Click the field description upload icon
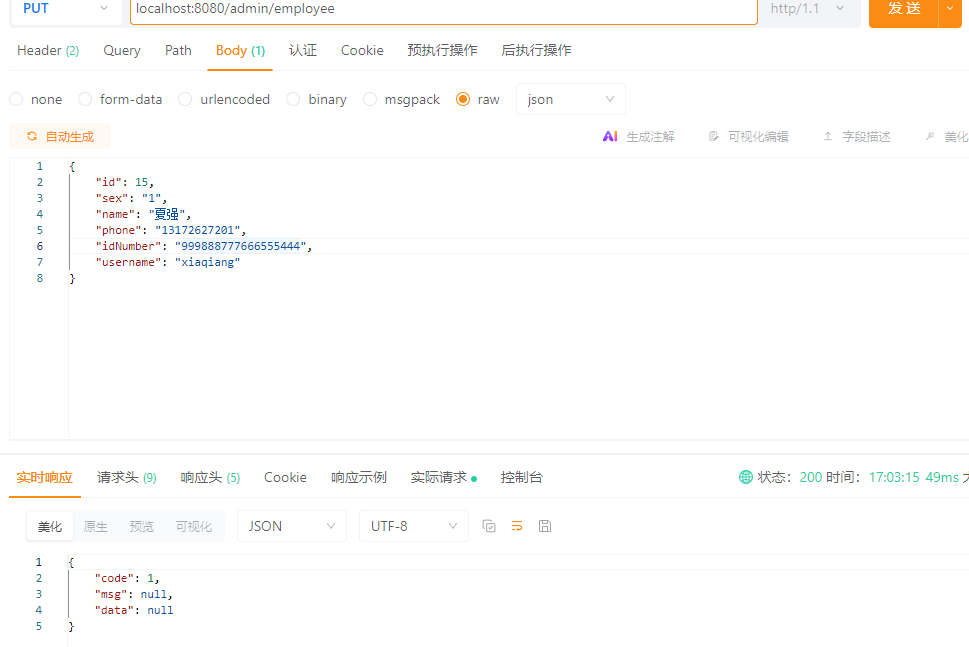This screenshot has width=969, height=647. pos(828,137)
